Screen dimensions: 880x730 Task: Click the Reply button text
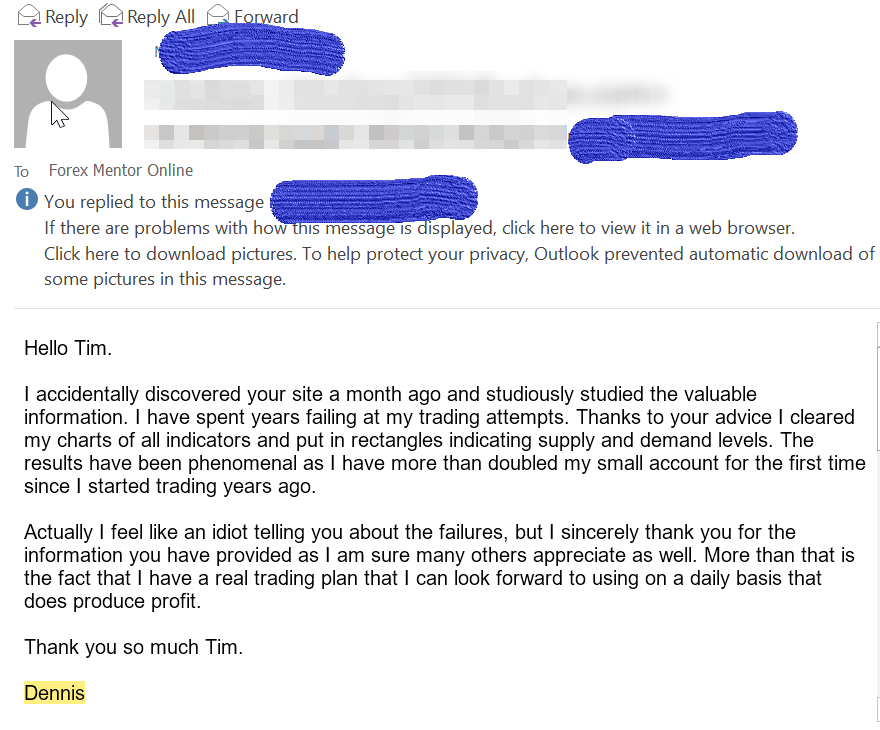66,17
